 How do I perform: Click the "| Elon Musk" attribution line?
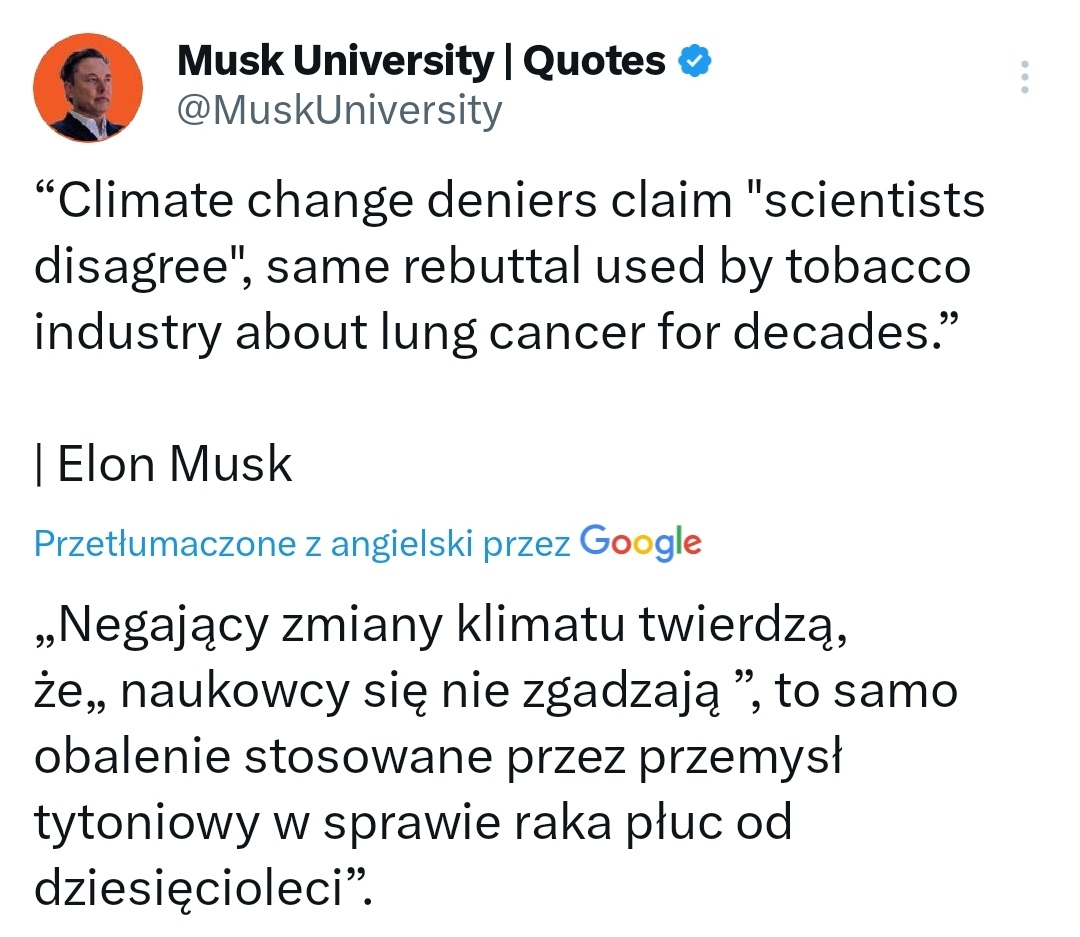tap(164, 464)
